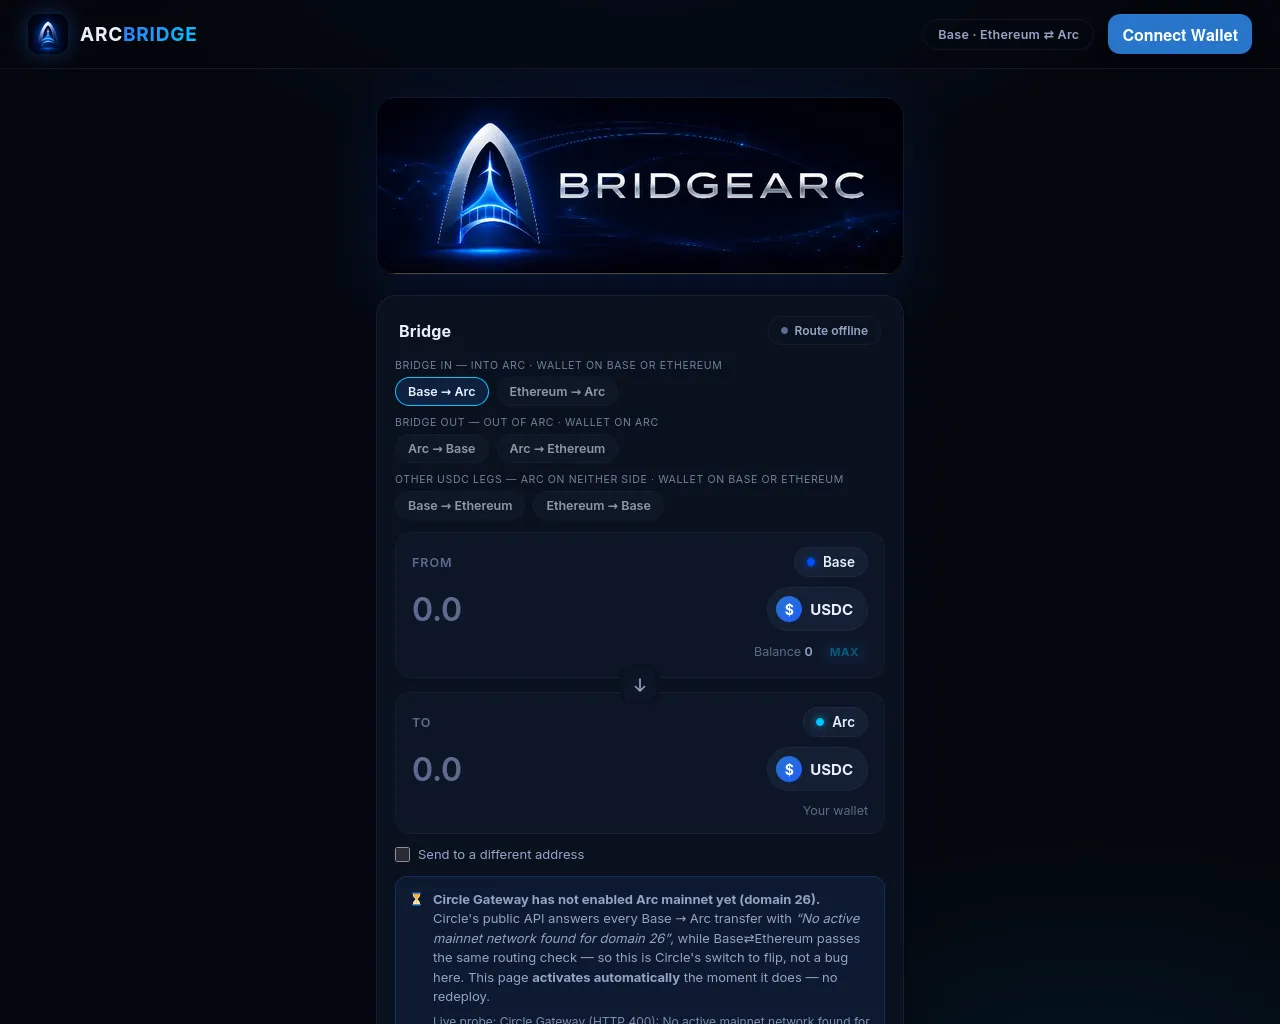Choose the Arc → Base route
Viewport: 1280px width, 1024px height.
[x=442, y=448]
